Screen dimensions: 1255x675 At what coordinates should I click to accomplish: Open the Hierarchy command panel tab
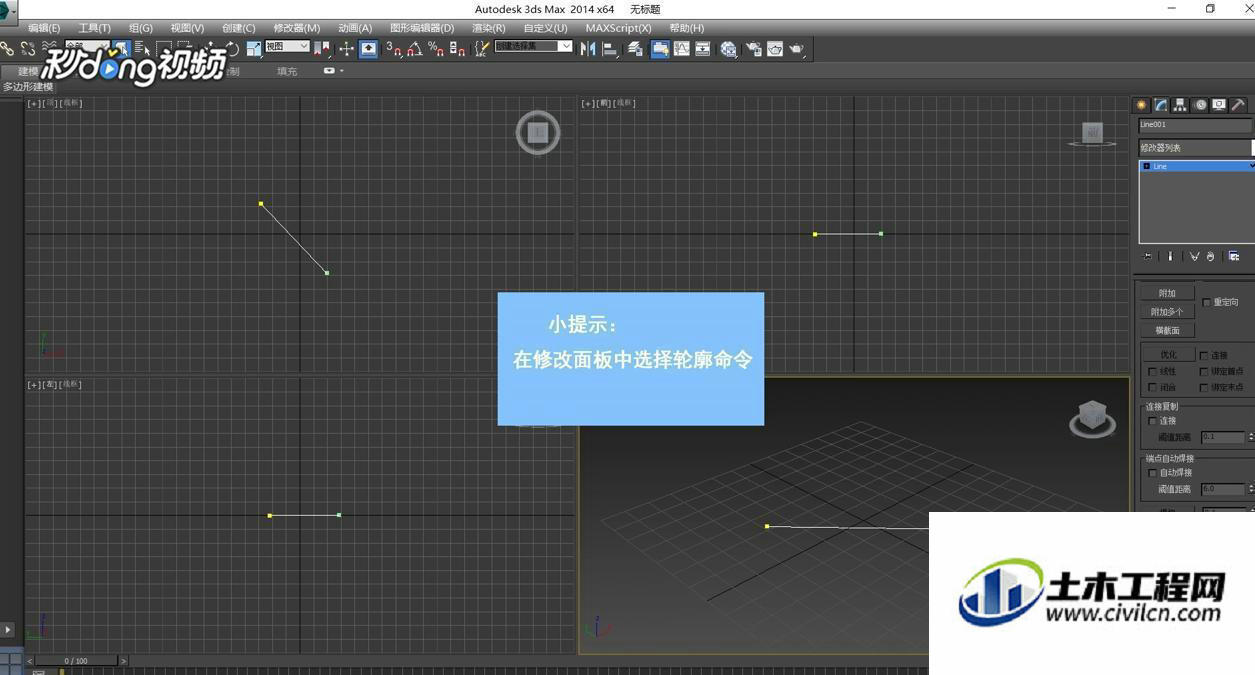tap(1180, 105)
